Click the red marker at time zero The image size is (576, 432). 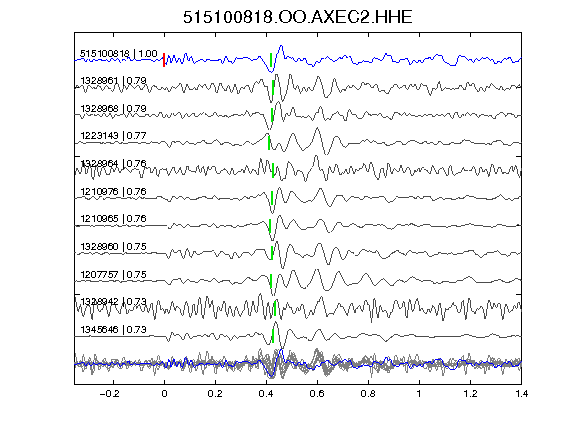[x=164, y=60]
